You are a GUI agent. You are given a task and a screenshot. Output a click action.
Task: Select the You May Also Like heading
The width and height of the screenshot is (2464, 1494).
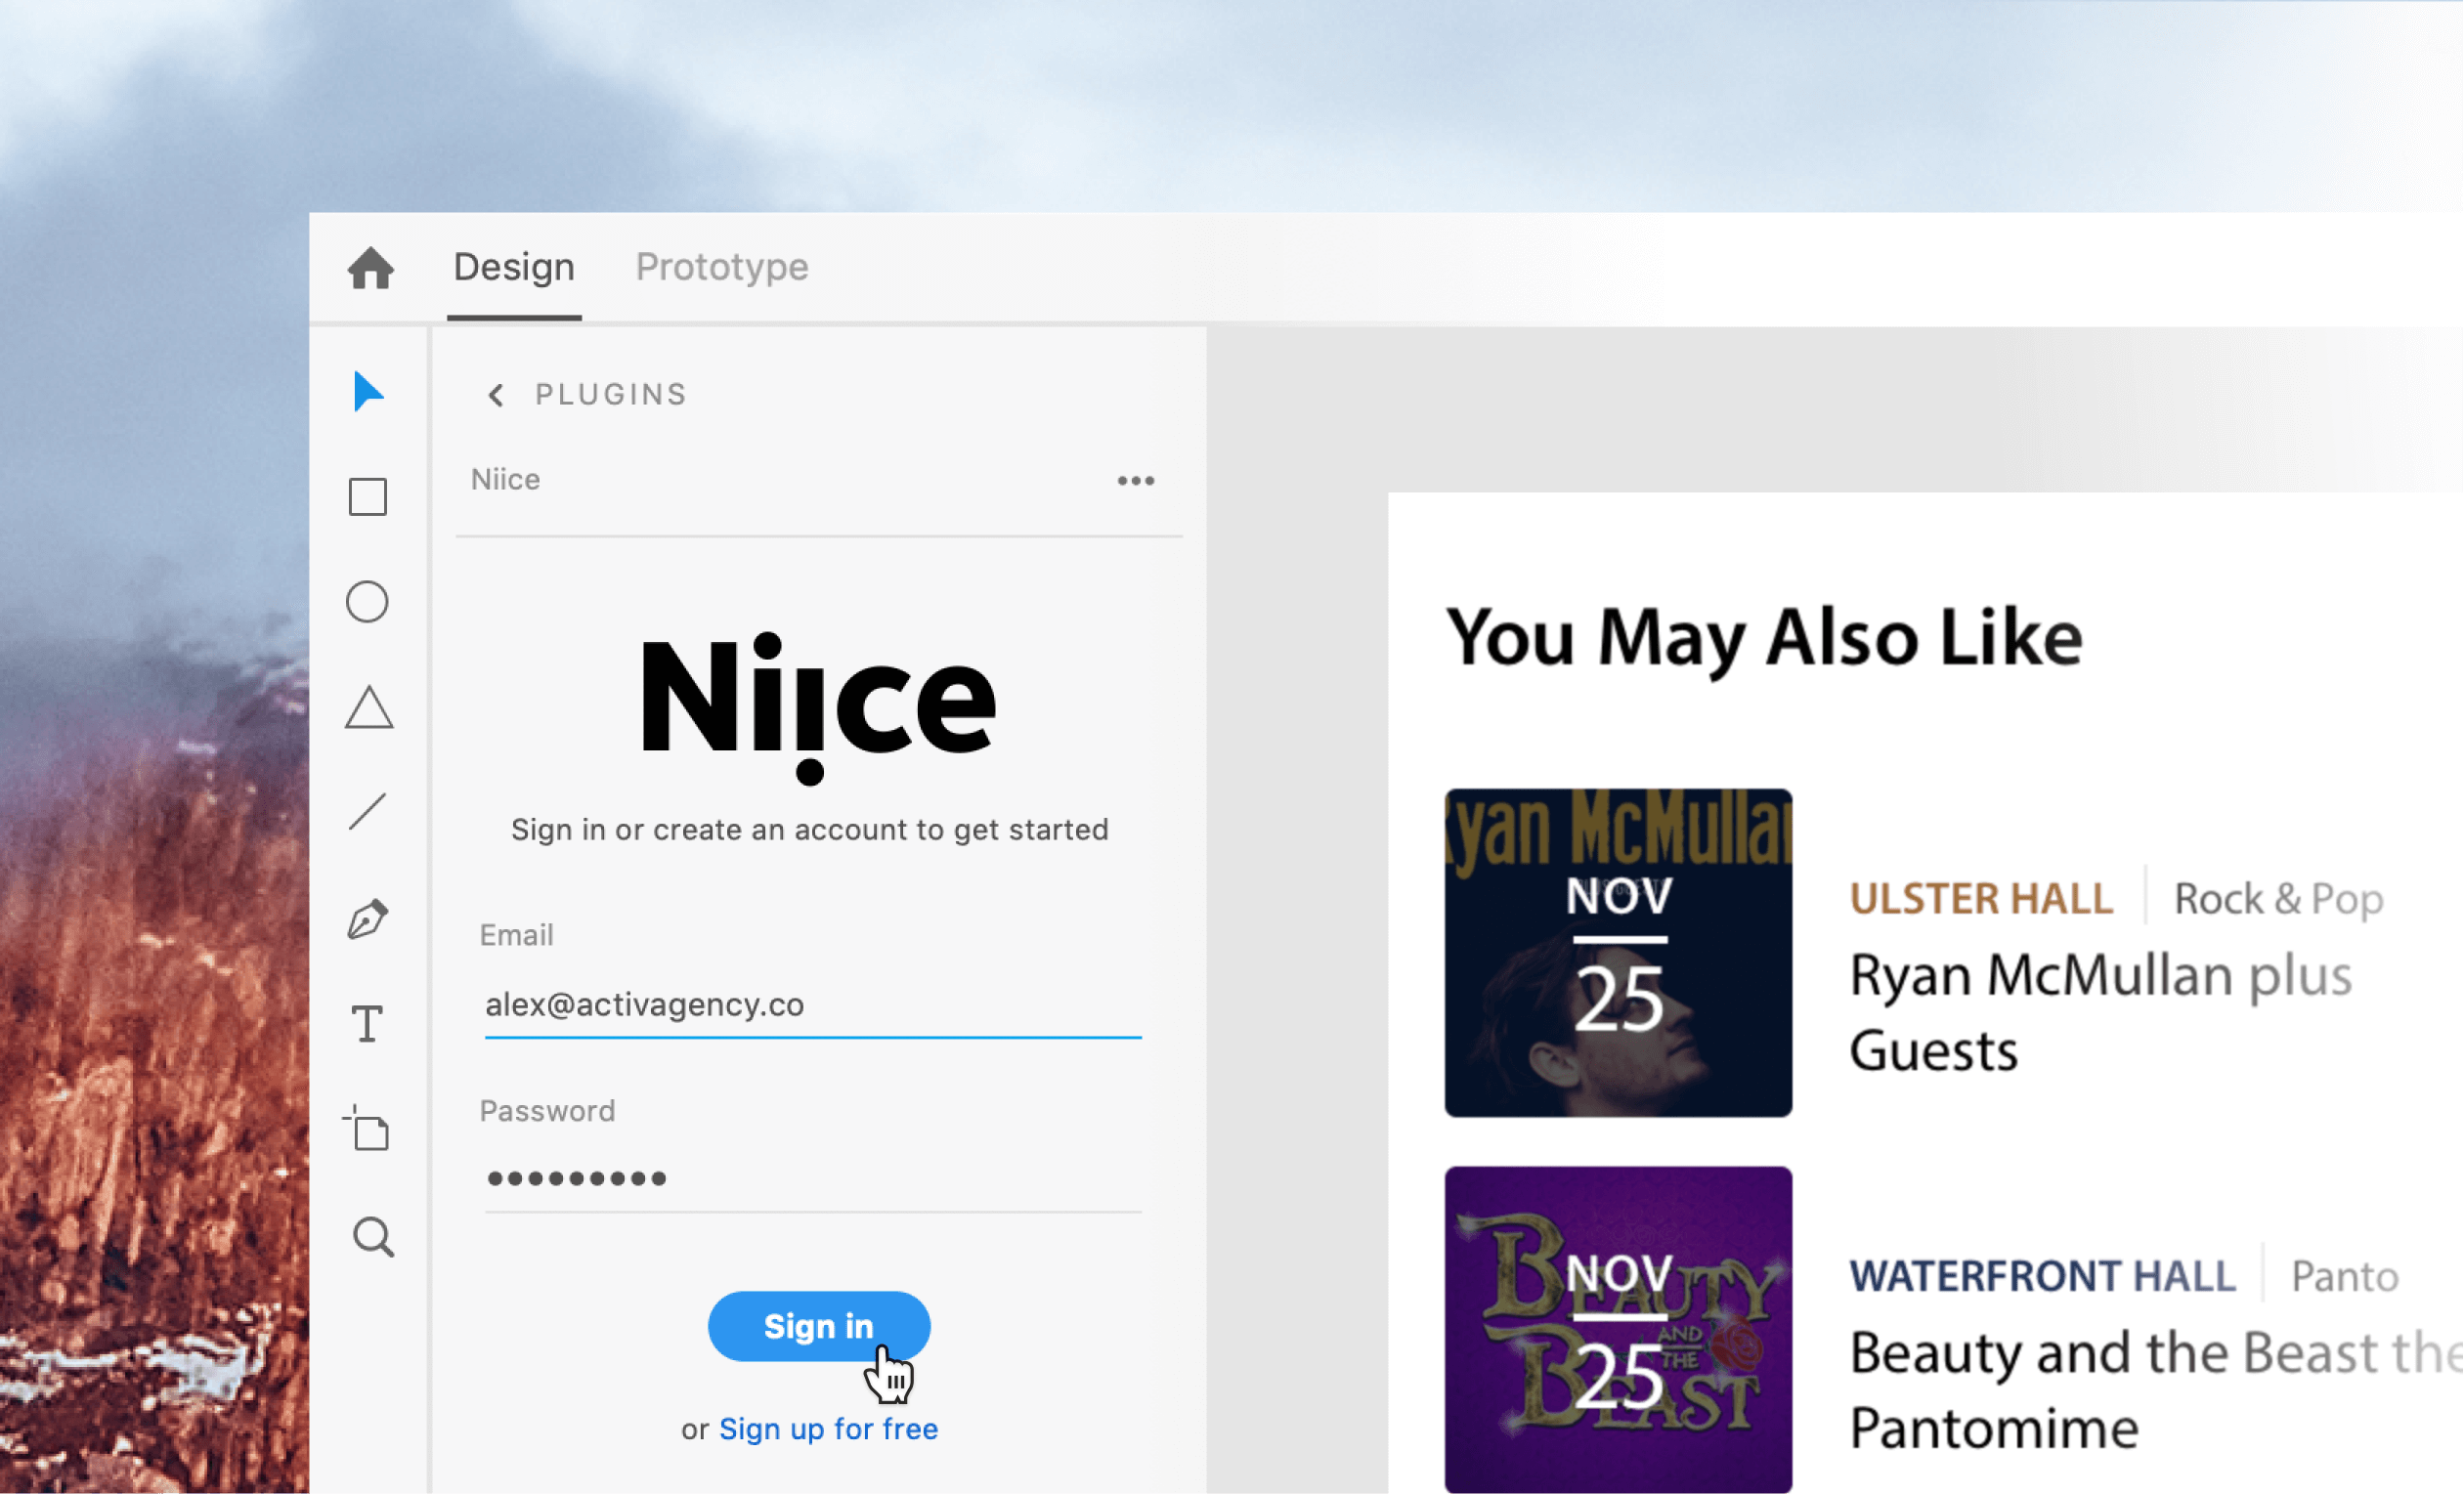pyautogui.click(x=1765, y=640)
